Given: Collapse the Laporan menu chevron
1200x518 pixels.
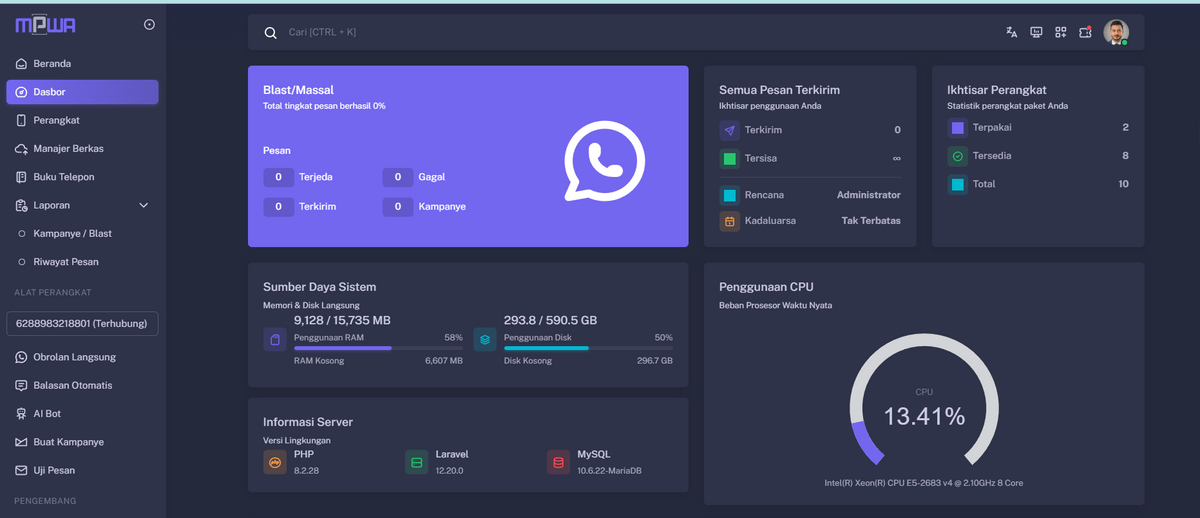Looking at the screenshot, I should [x=143, y=205].
